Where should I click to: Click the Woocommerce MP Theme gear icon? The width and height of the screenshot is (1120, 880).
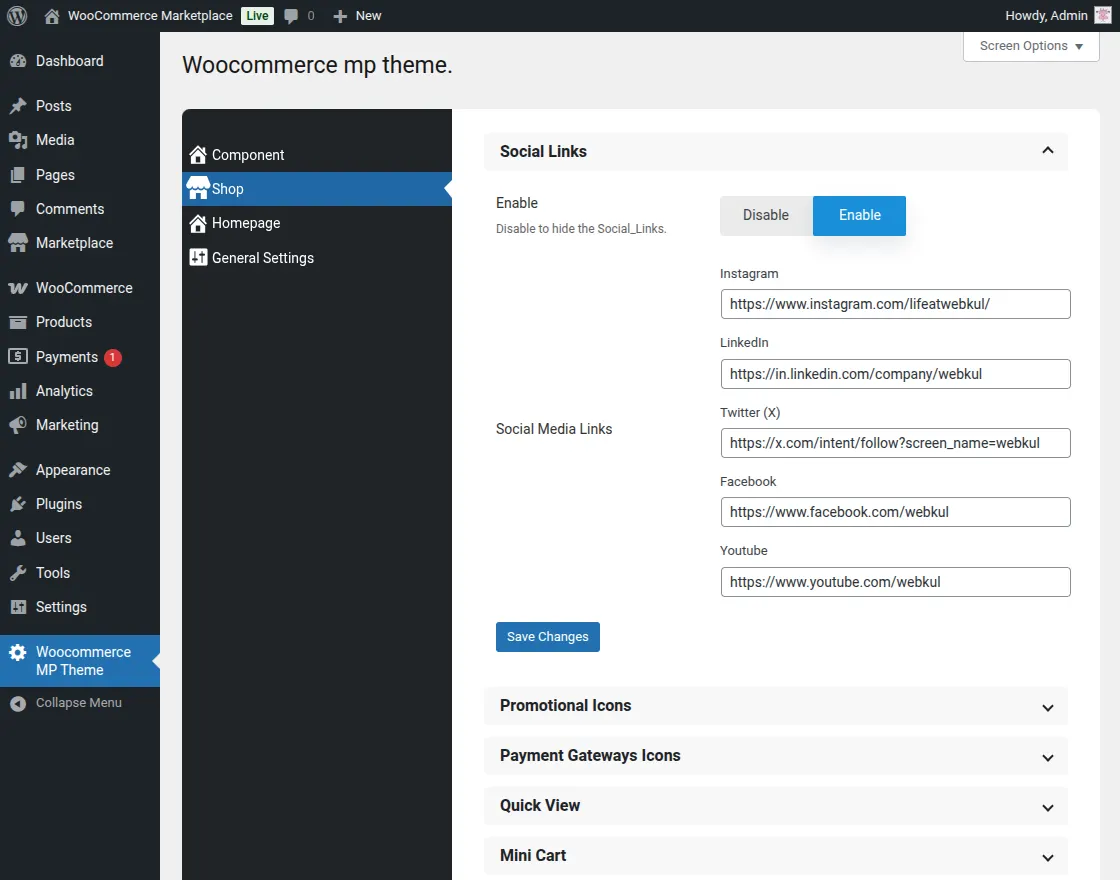[18, 652]
